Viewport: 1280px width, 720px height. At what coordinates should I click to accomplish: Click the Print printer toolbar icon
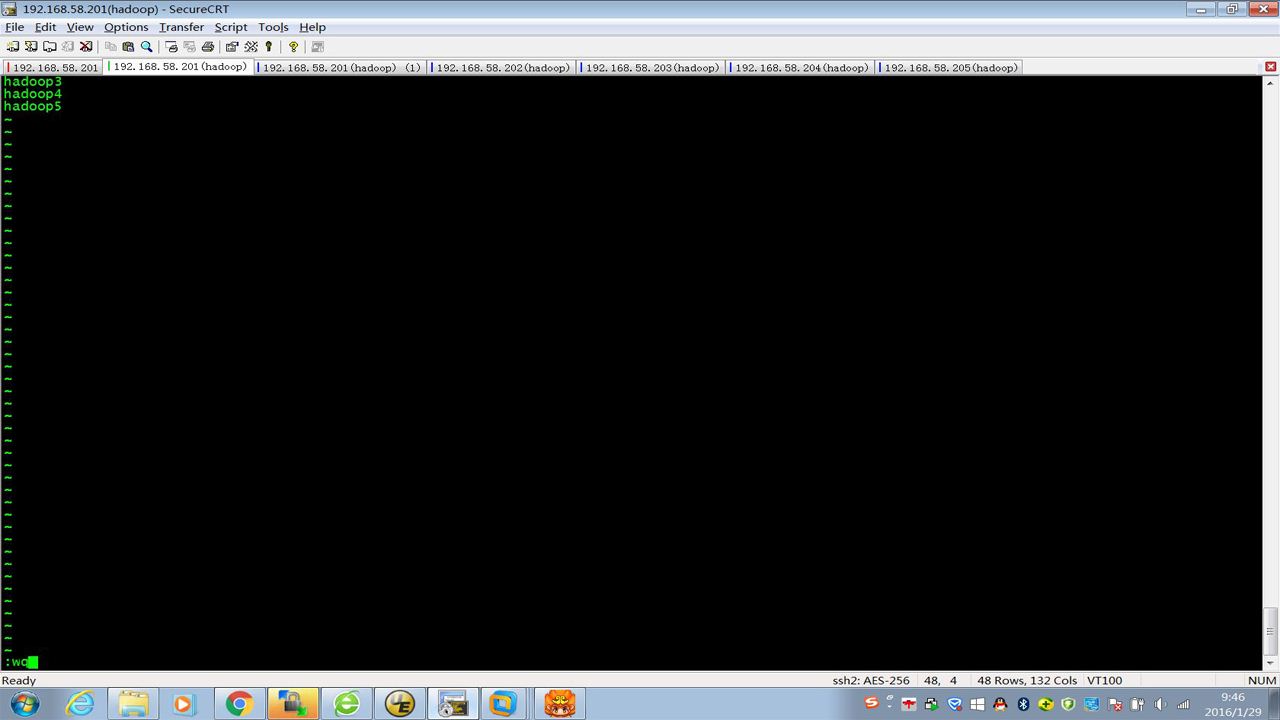point(208,47)
